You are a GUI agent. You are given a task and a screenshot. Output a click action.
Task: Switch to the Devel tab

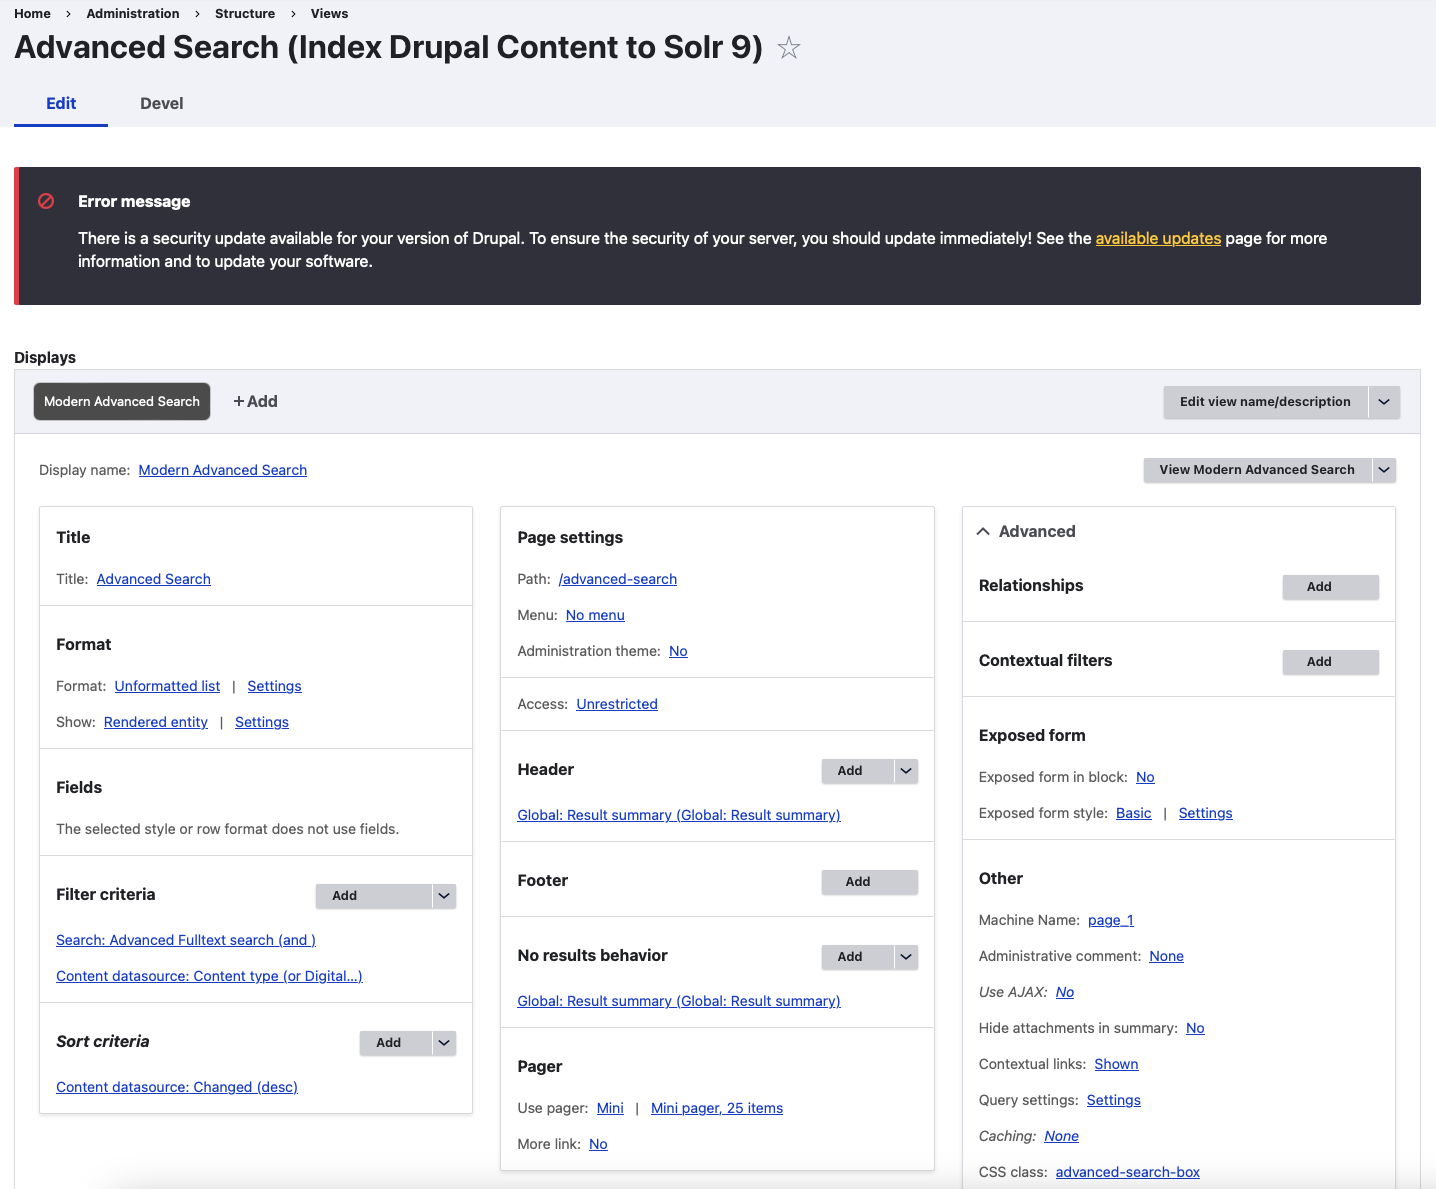[162, 104]
